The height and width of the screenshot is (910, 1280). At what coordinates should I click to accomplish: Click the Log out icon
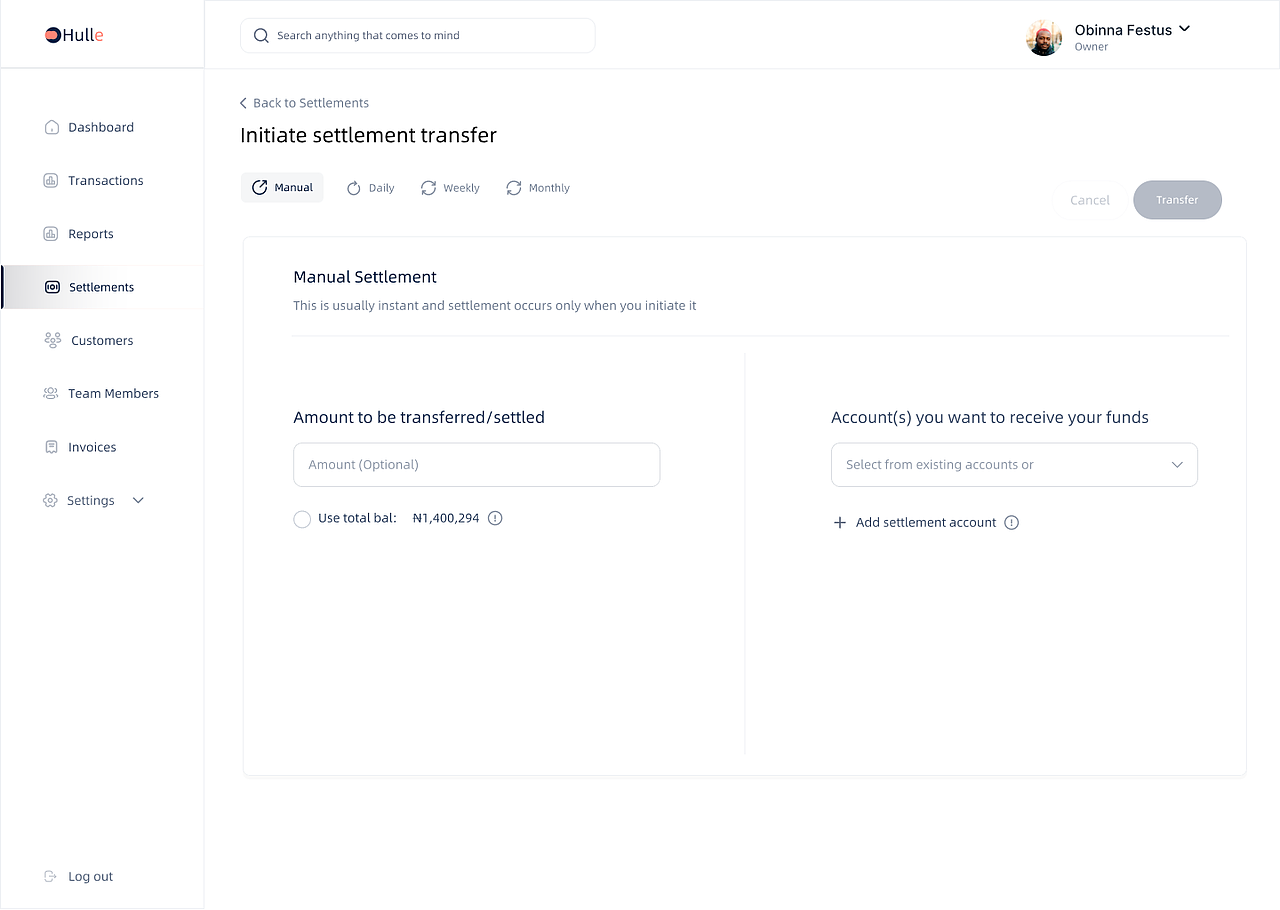coord(51,877)
